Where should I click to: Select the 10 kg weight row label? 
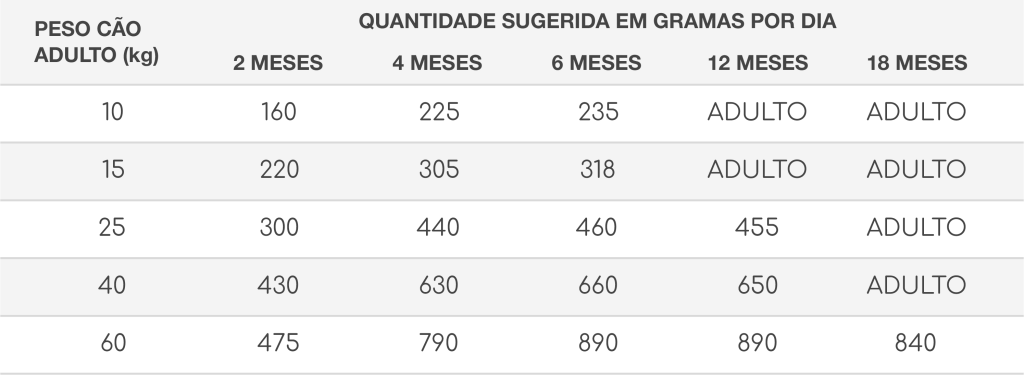(112, 112)
